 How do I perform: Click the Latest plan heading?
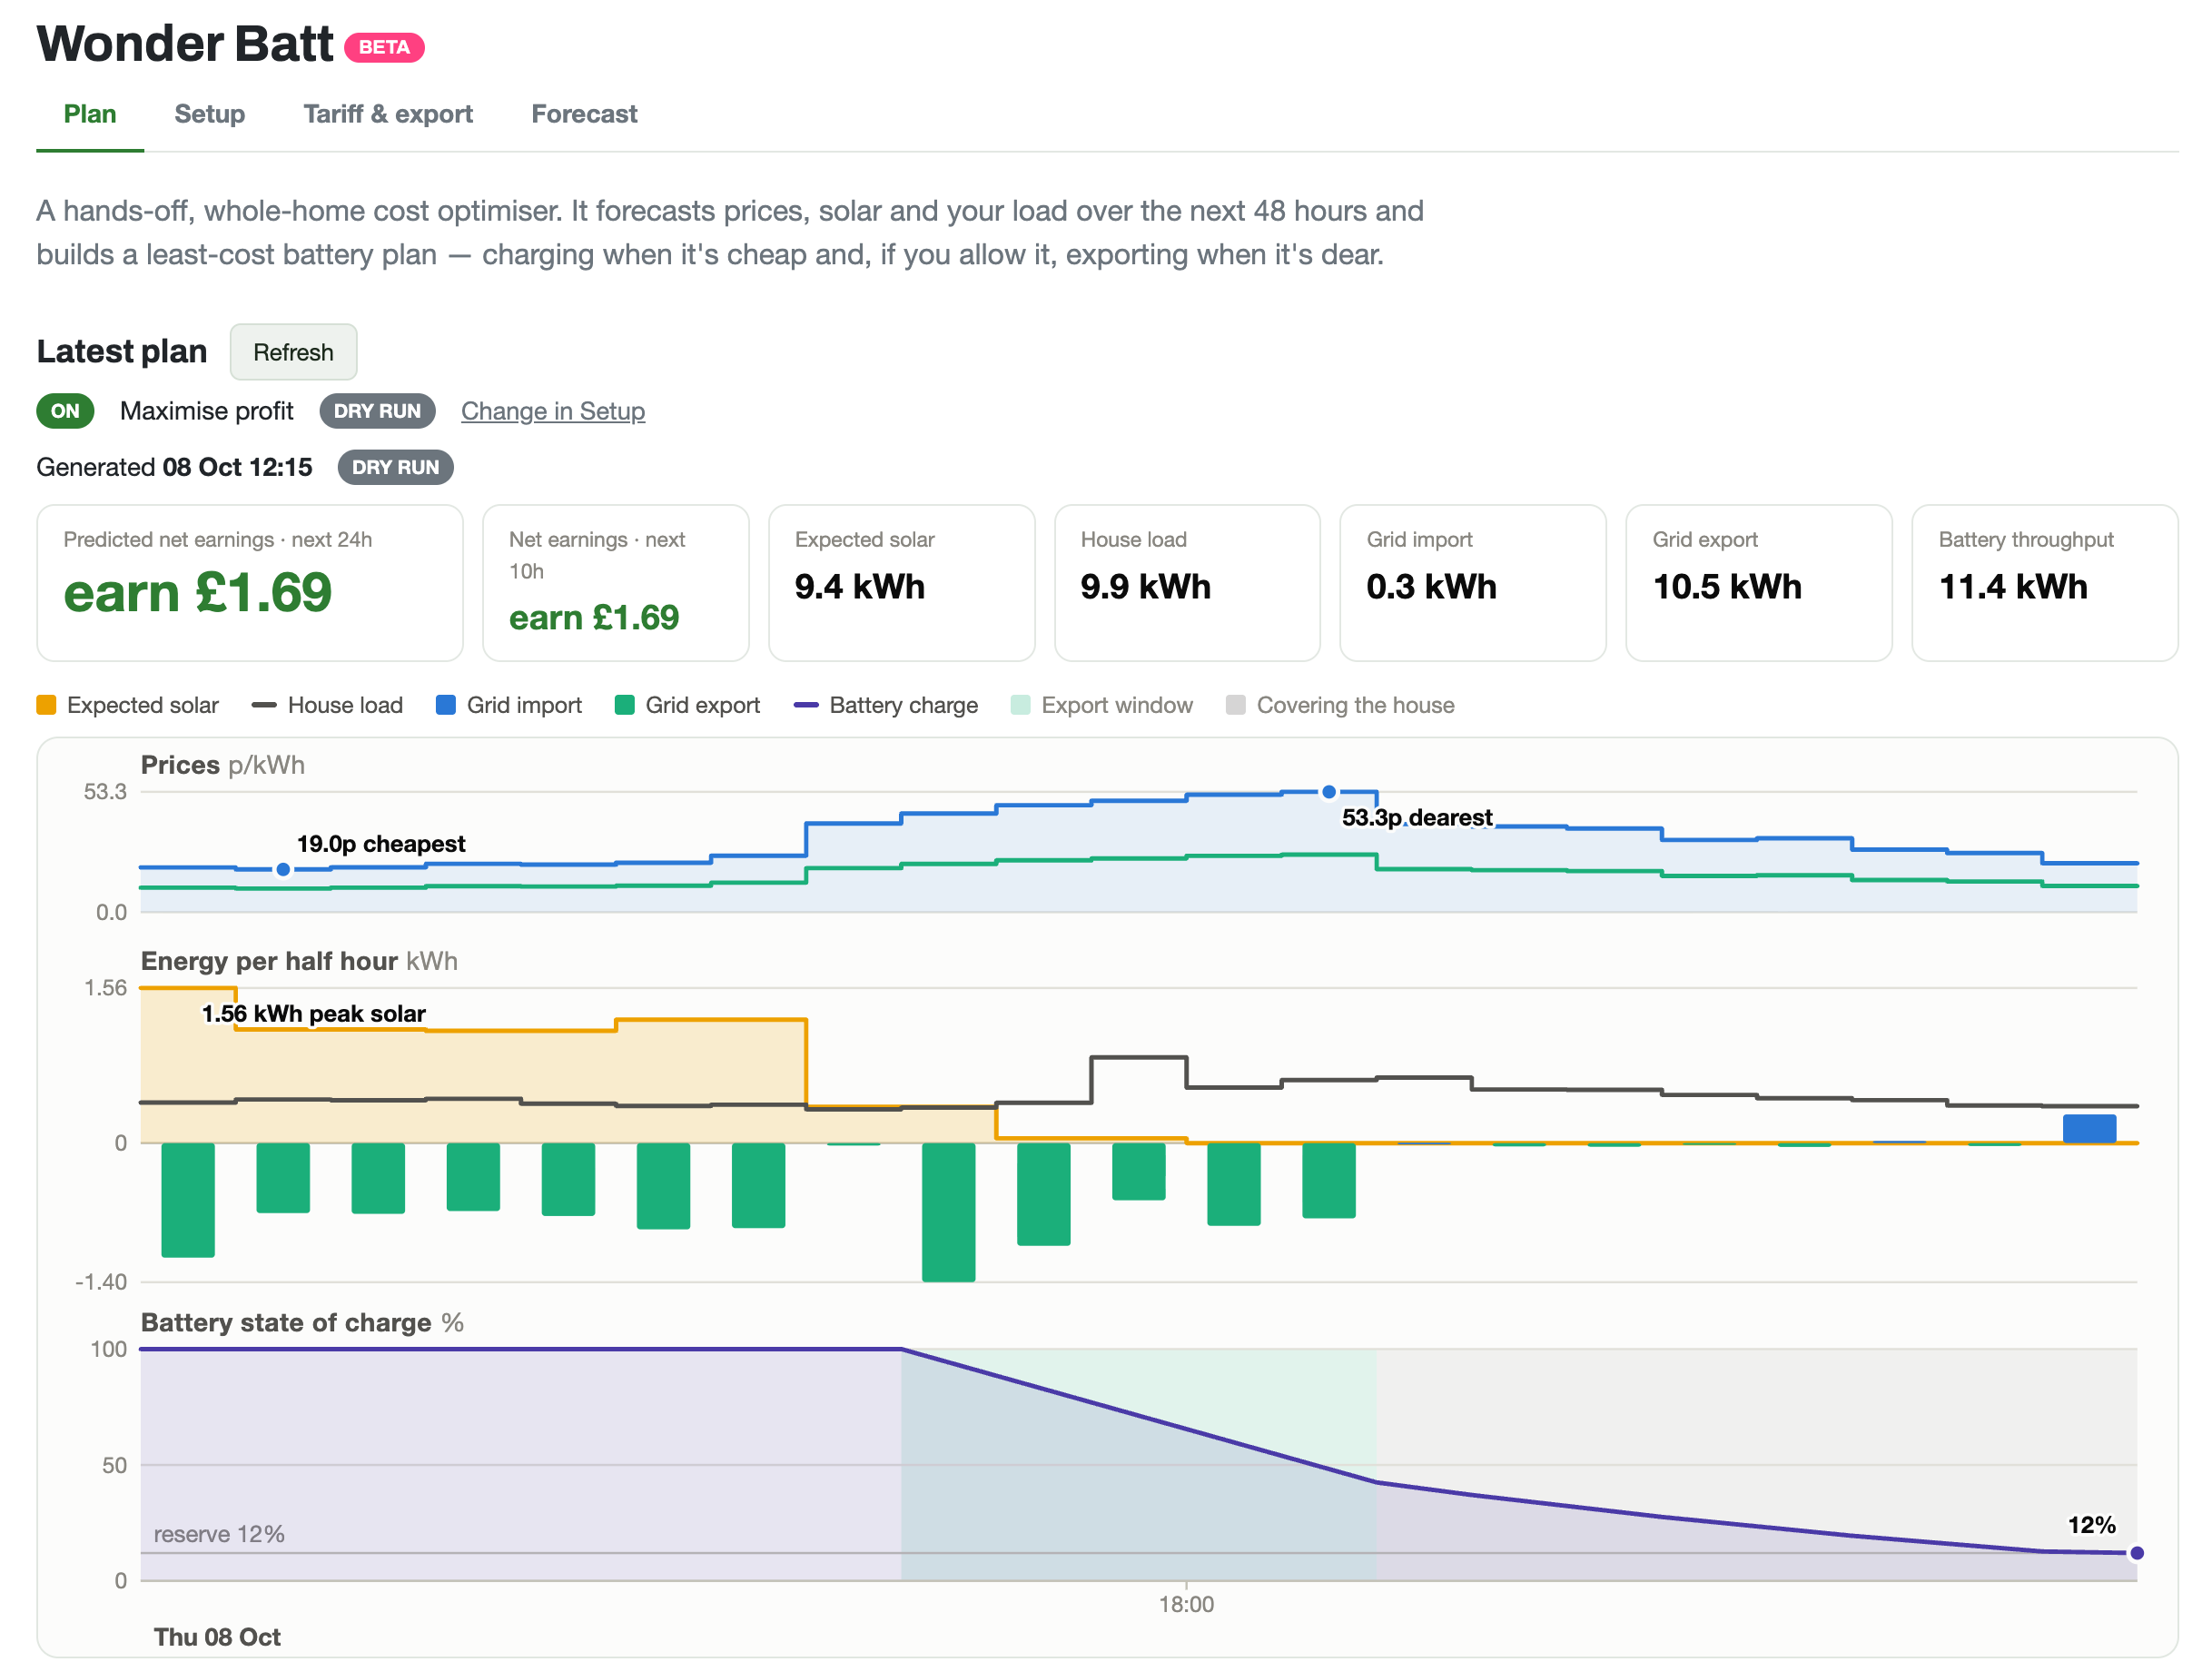point(122,351)
